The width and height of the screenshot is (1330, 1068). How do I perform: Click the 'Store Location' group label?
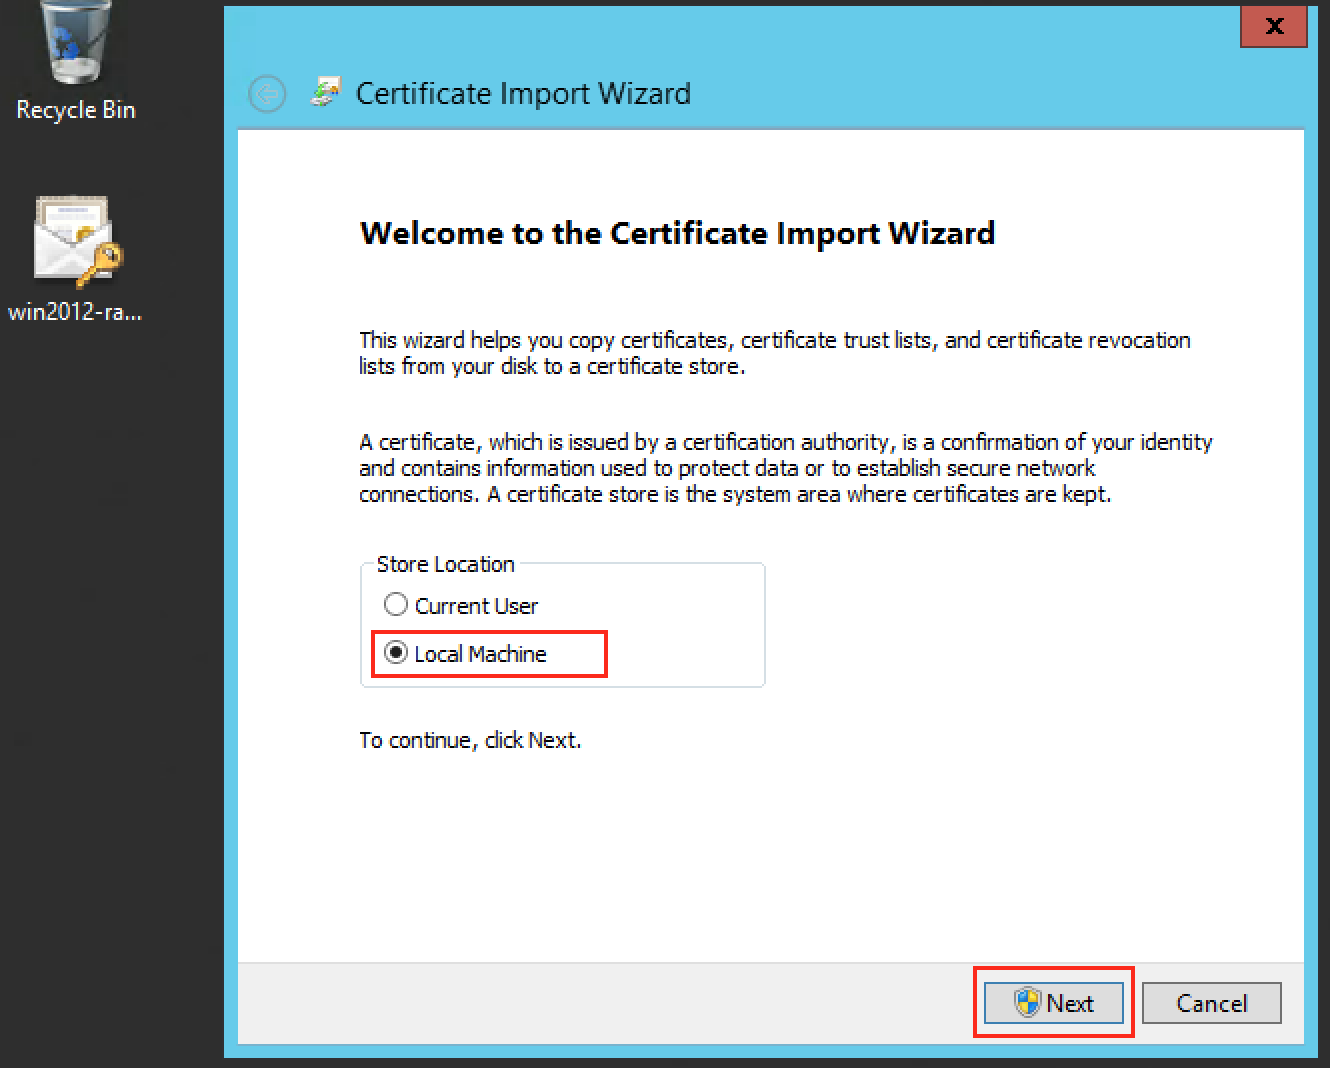(445, 564)
